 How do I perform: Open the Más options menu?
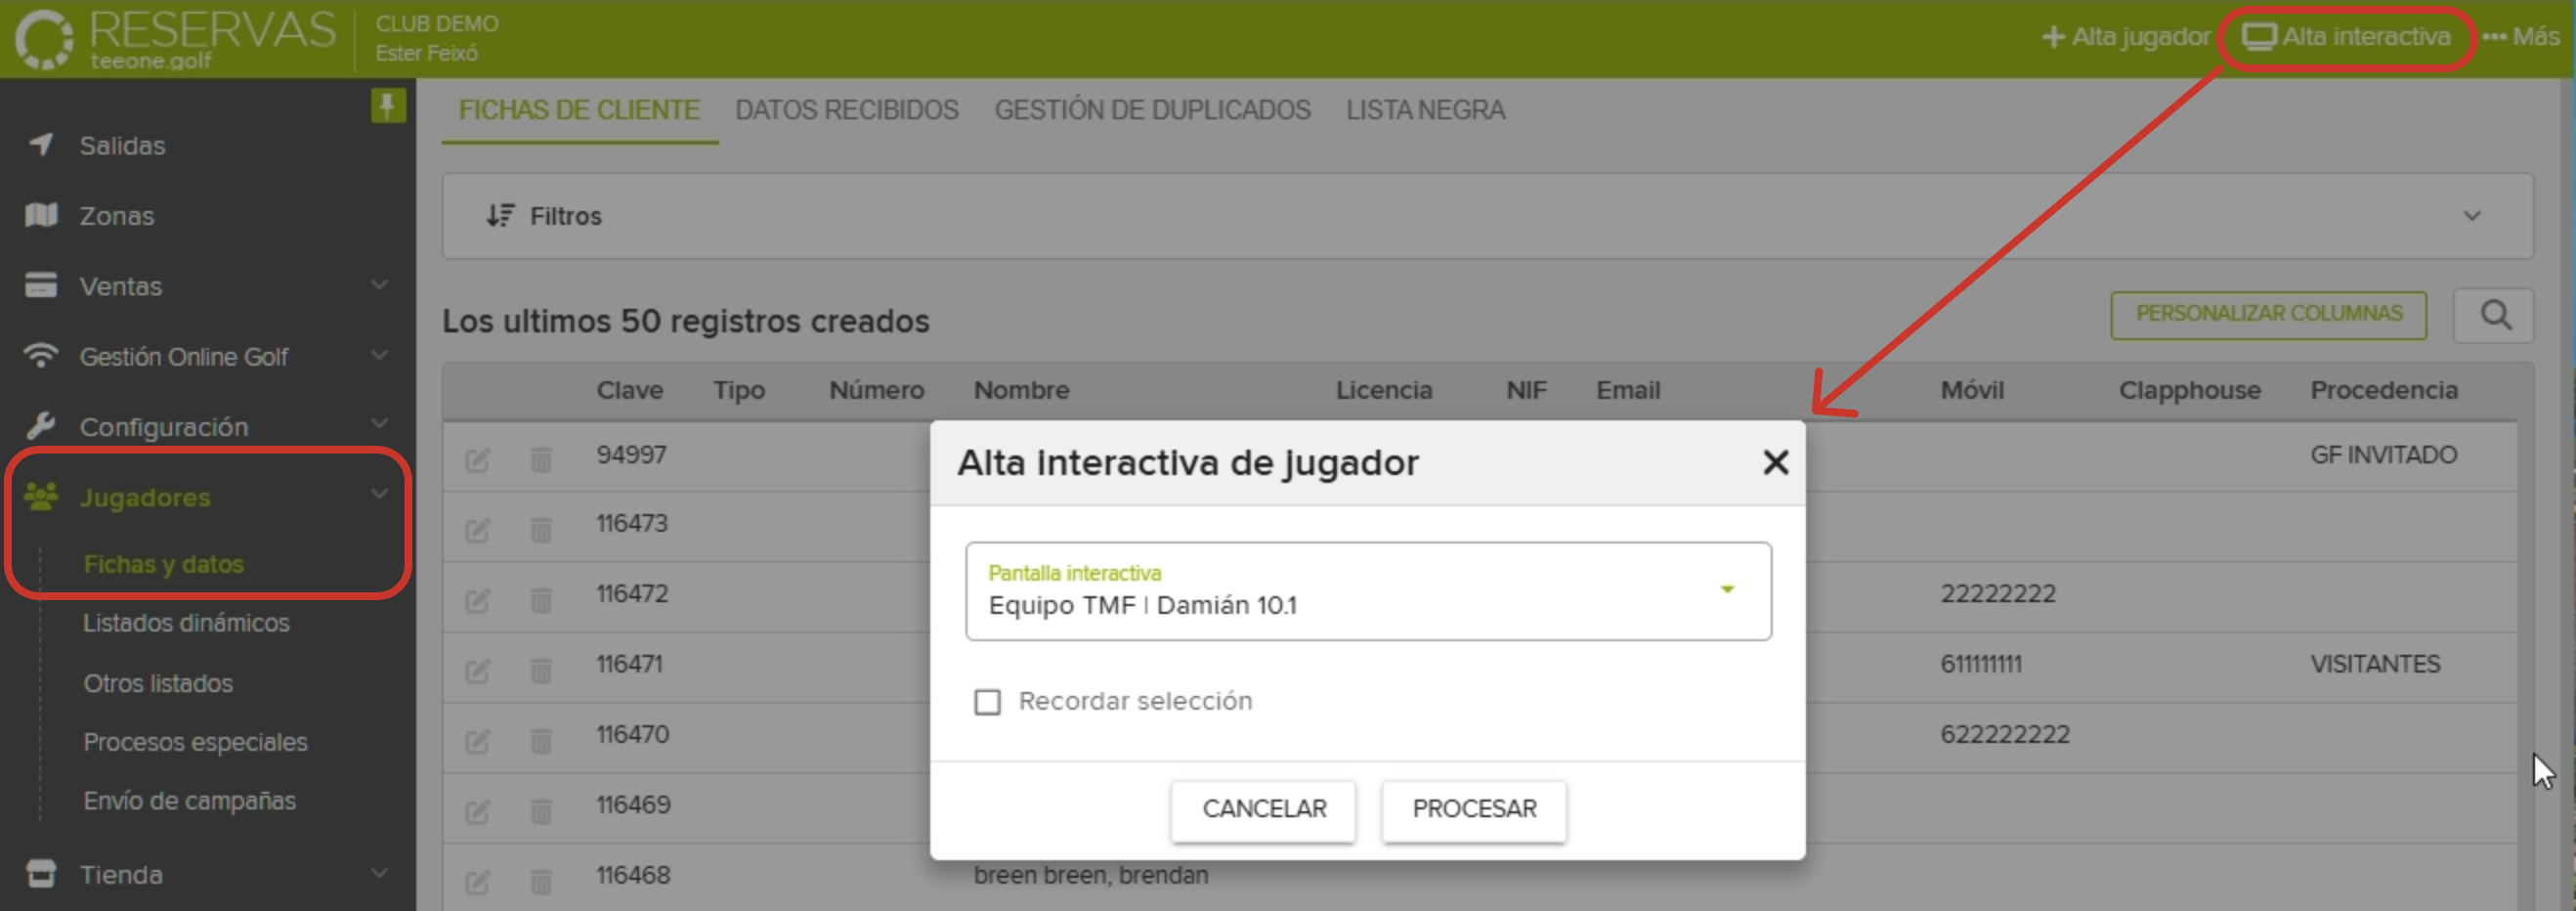tap(2520, 37)
